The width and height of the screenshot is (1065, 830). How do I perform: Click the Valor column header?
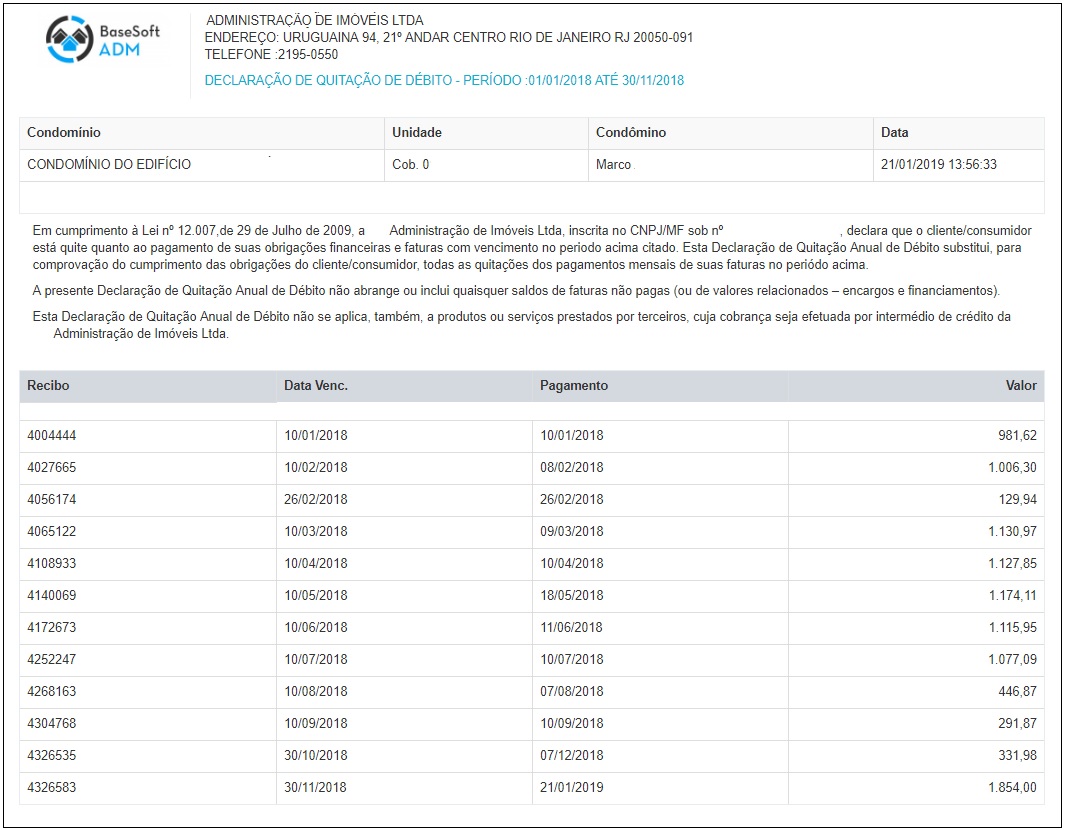[1020, 386]
